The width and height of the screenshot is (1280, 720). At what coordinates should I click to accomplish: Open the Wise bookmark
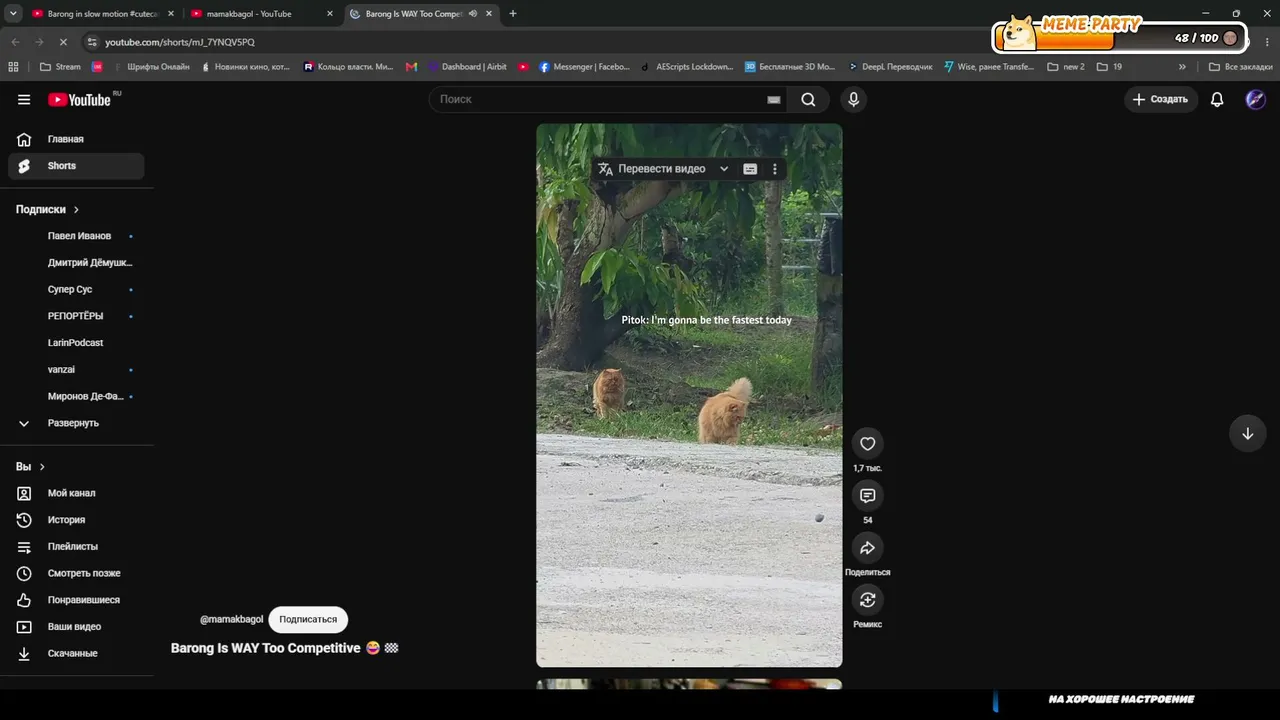989,67
